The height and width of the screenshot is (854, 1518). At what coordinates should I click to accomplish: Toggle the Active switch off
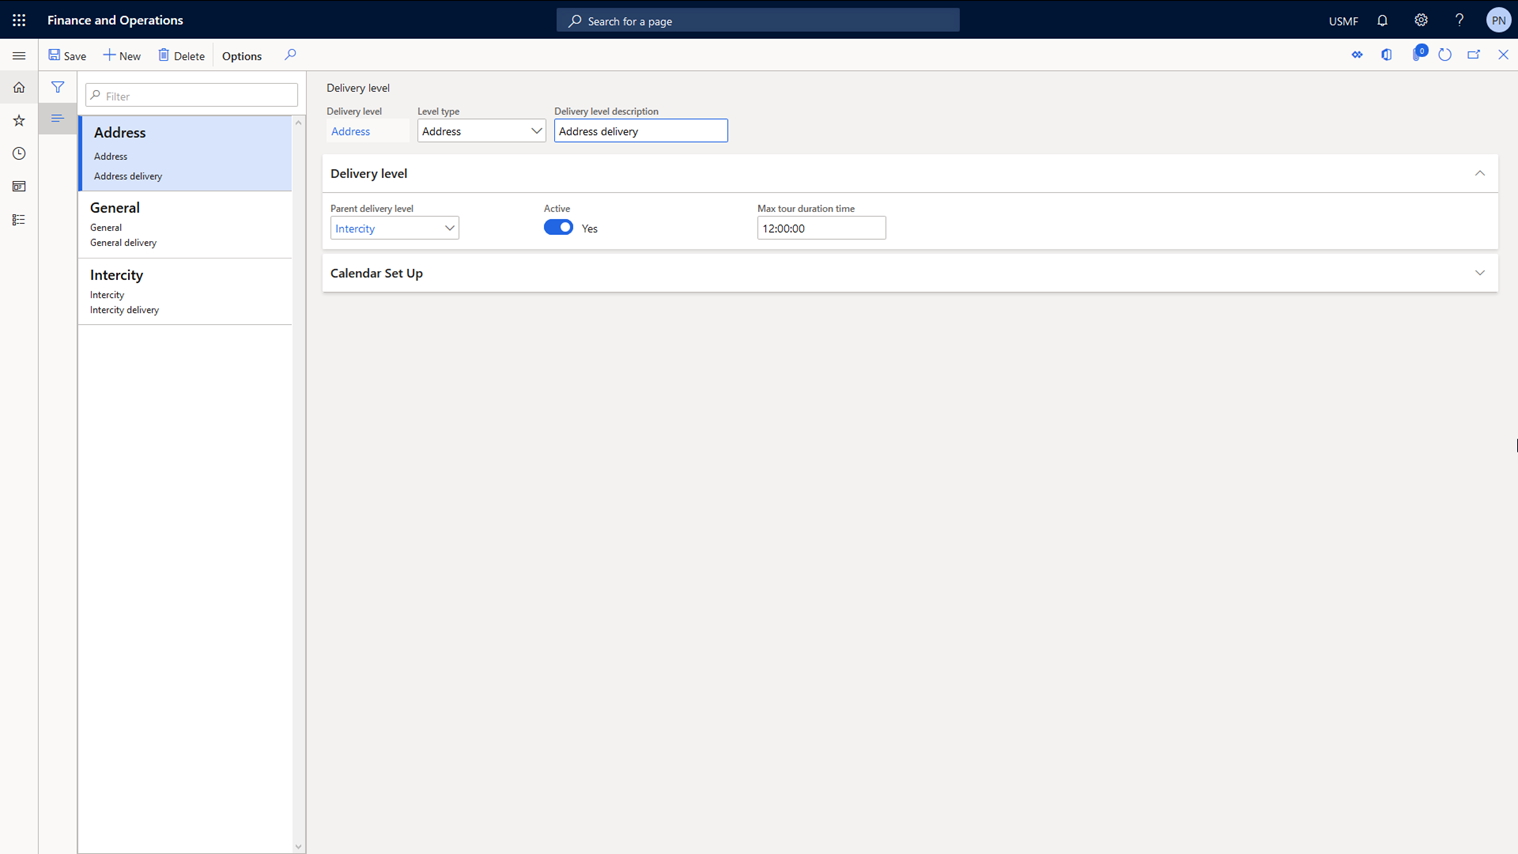(558, 228)
